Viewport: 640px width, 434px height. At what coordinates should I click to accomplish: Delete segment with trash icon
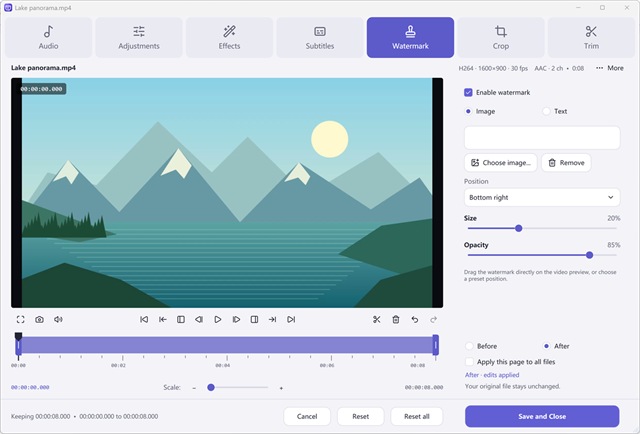pos(396,319)
